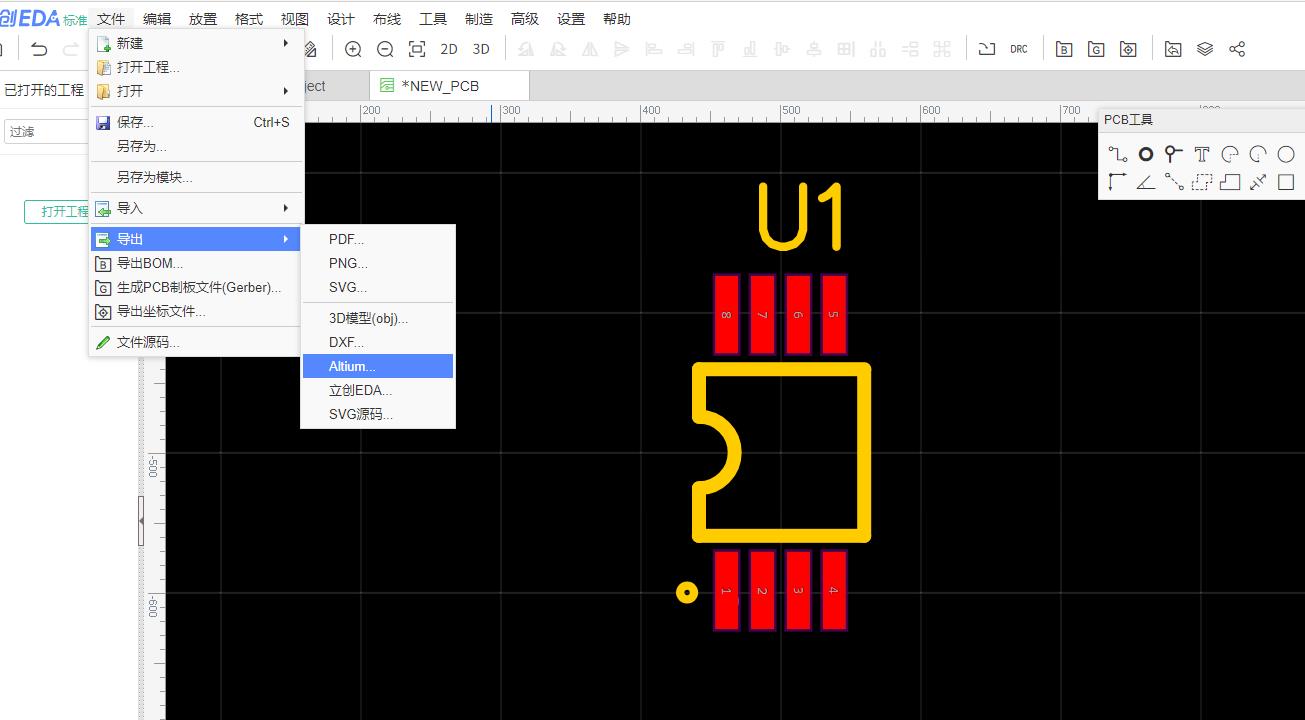
Task: Run the DRC check from the toolbar
Action: (x=1019, y=49)
